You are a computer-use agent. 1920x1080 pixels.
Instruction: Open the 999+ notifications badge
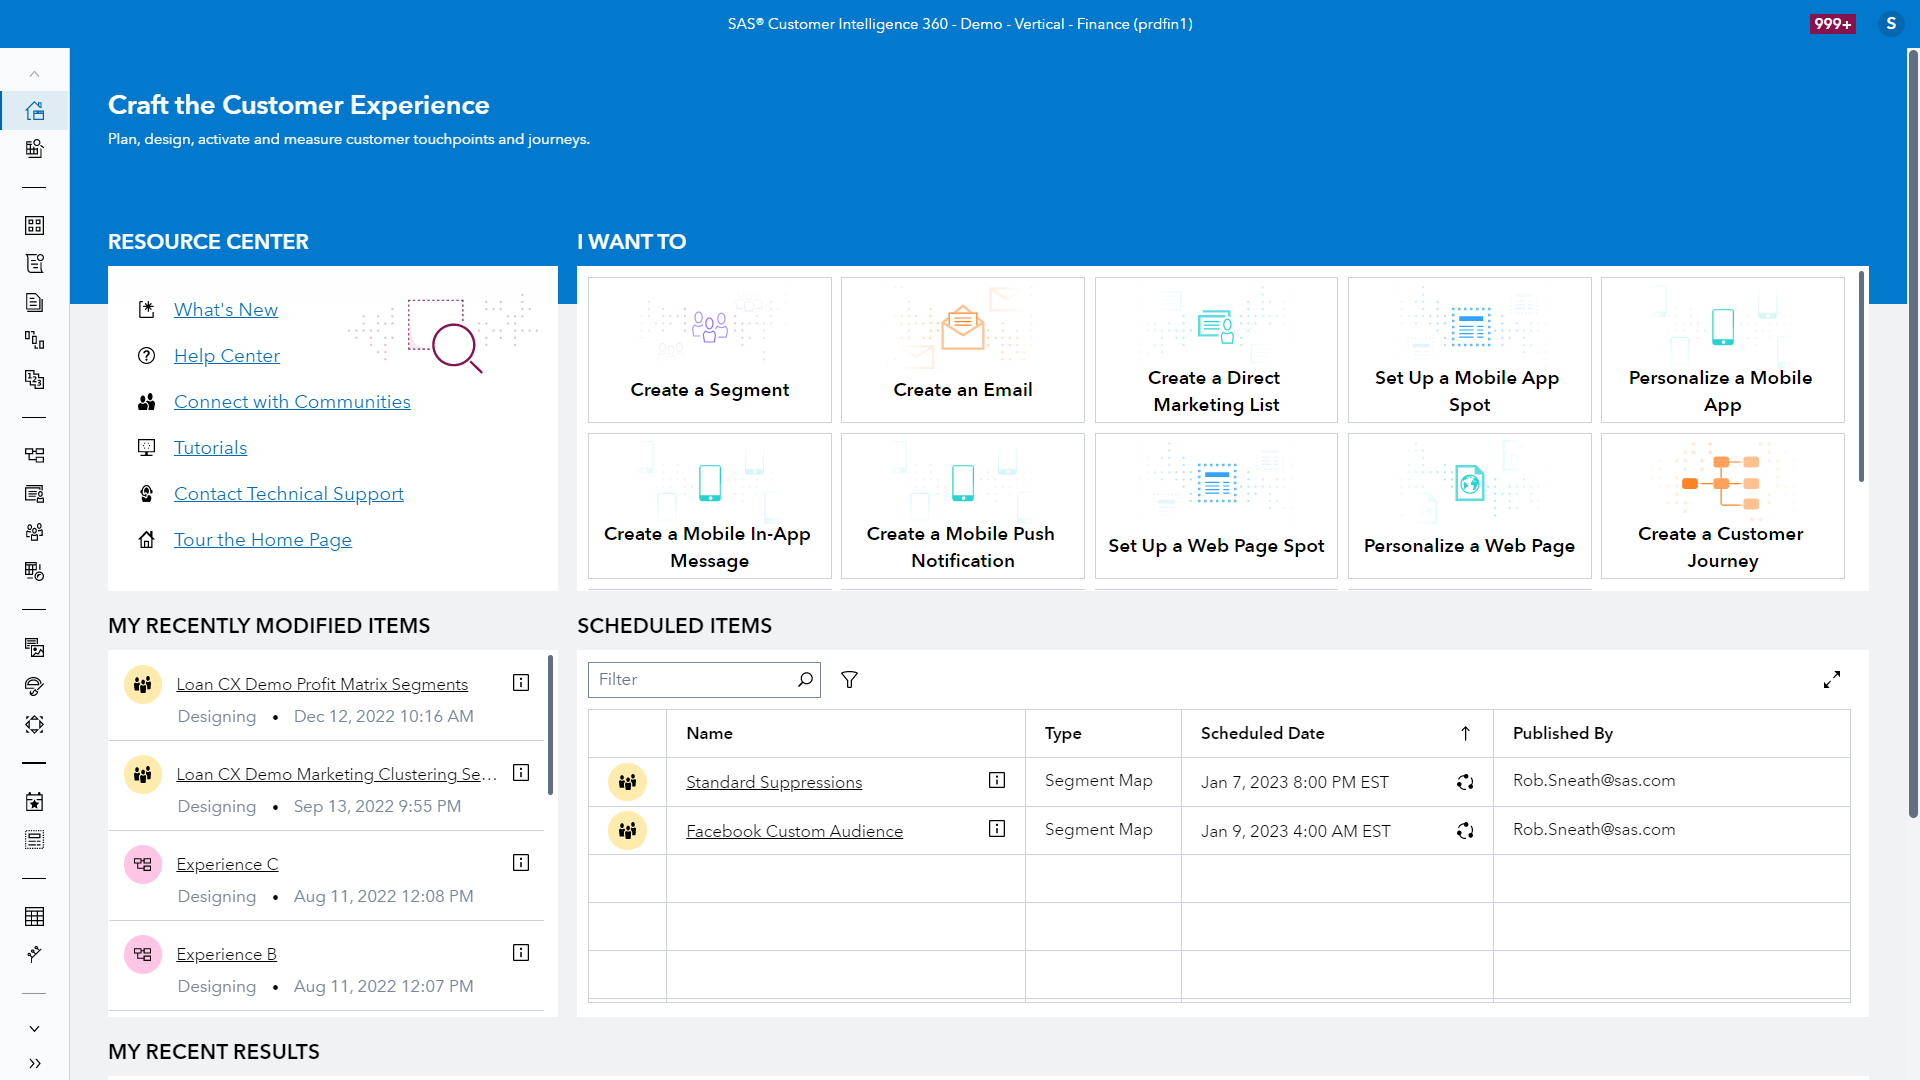tap(1832, 24)
